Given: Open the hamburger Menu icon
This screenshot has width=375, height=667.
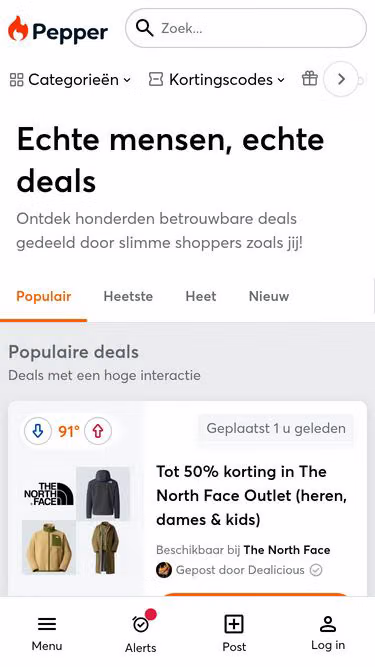Looking at the screenshot, I should [47, 624].
